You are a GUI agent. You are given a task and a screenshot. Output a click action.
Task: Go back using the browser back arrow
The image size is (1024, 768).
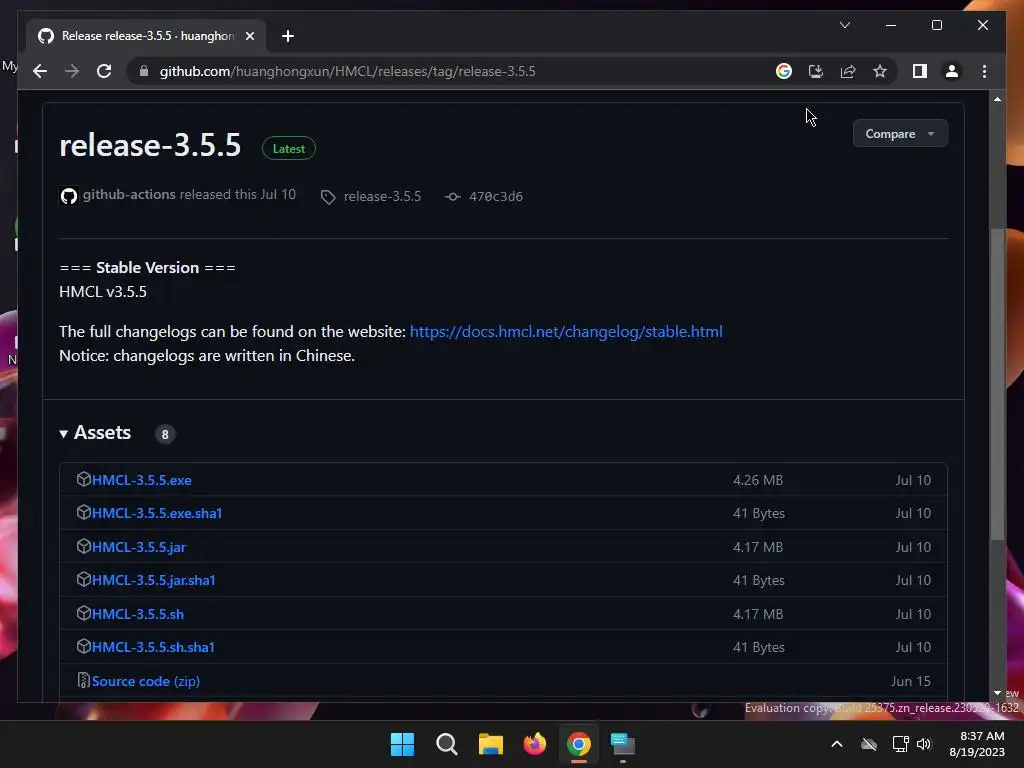[x=40, y=71]
